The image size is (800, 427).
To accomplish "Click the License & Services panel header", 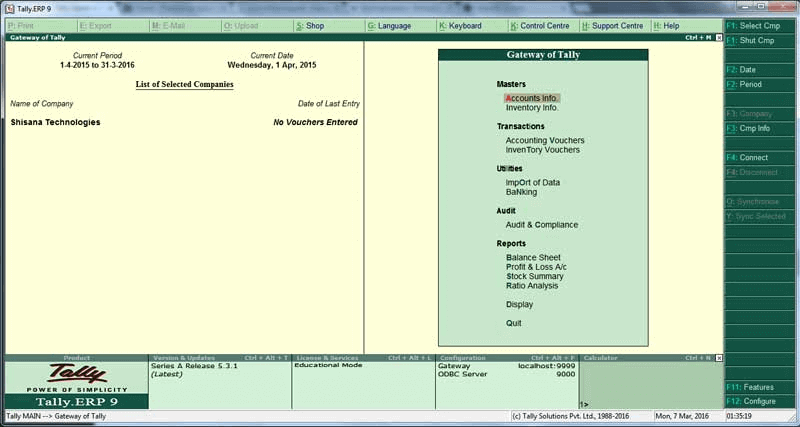I will pos(363,358).
